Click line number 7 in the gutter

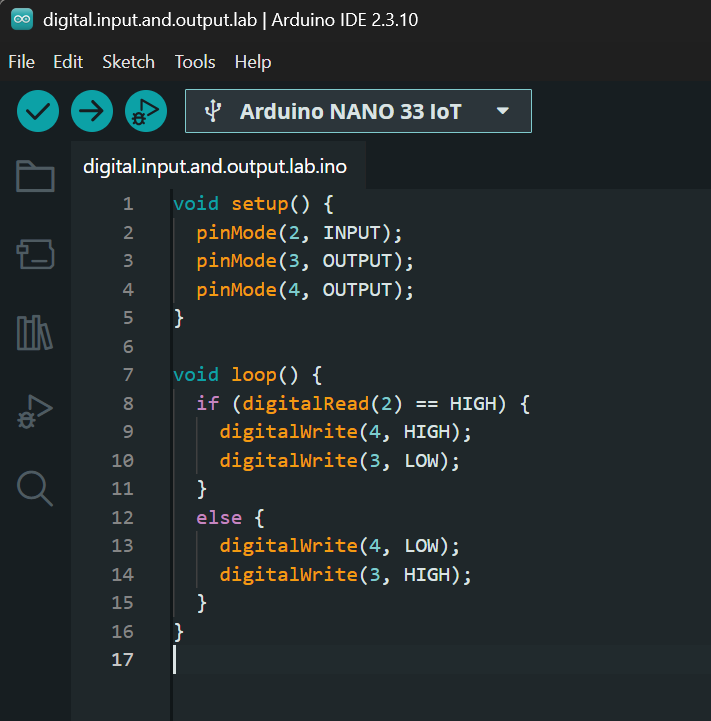(128, 375)
